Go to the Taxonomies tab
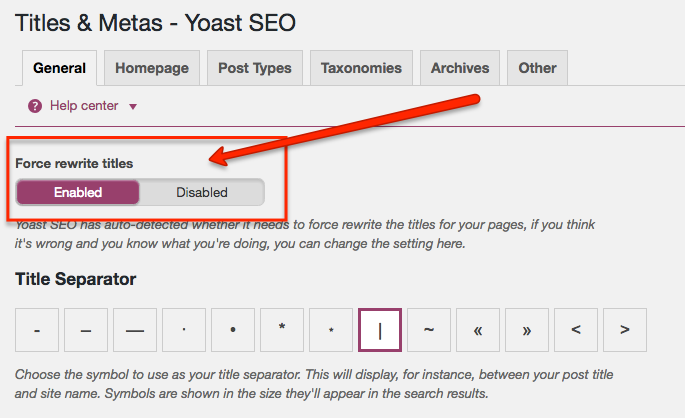 click(361, 68)
